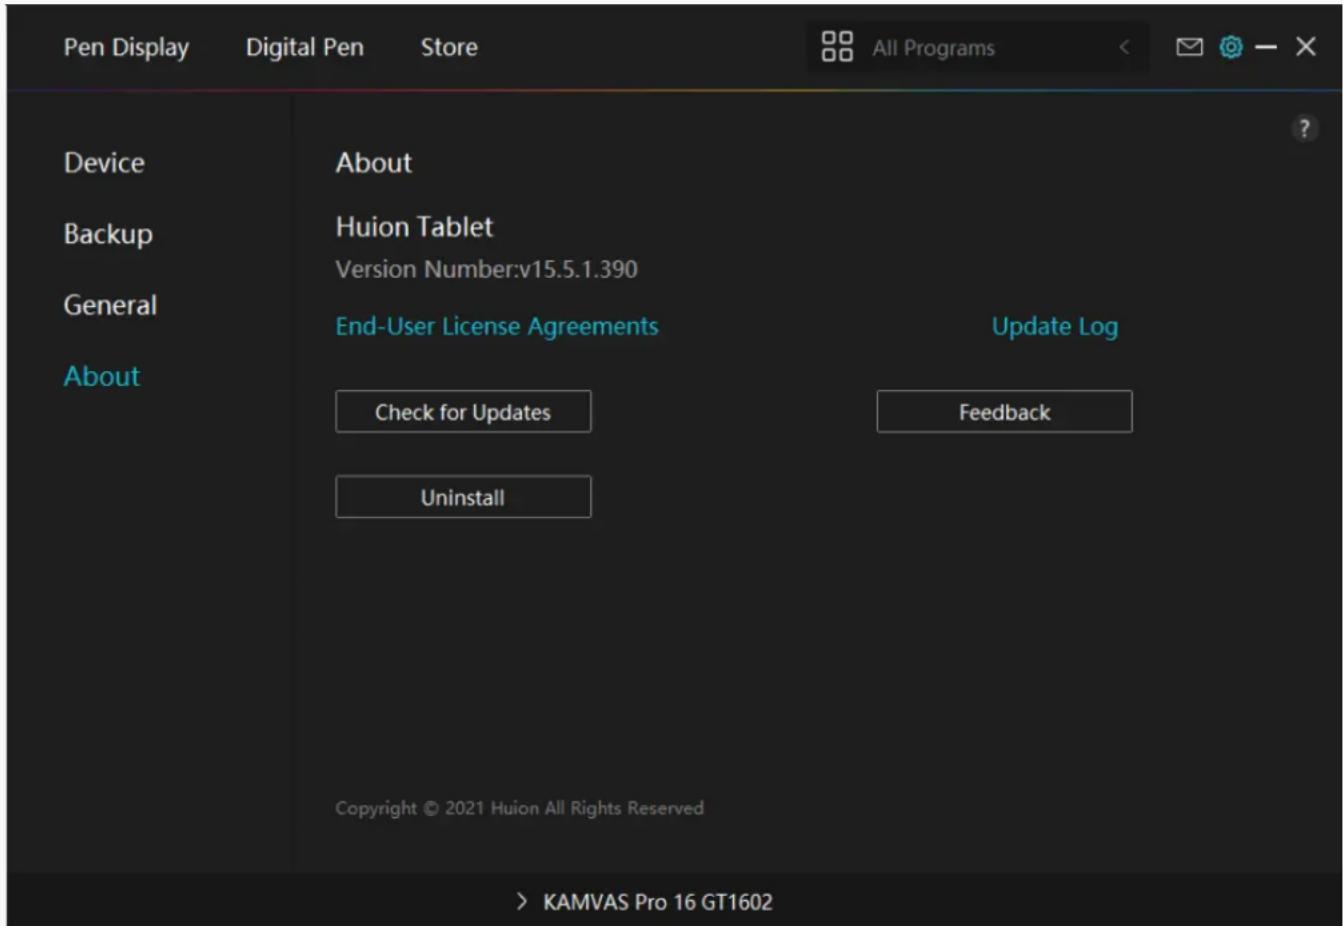Viewport: 1343px width, 926px height.
Task: Click the Check for Updates button
Action: tap(463, 412)
